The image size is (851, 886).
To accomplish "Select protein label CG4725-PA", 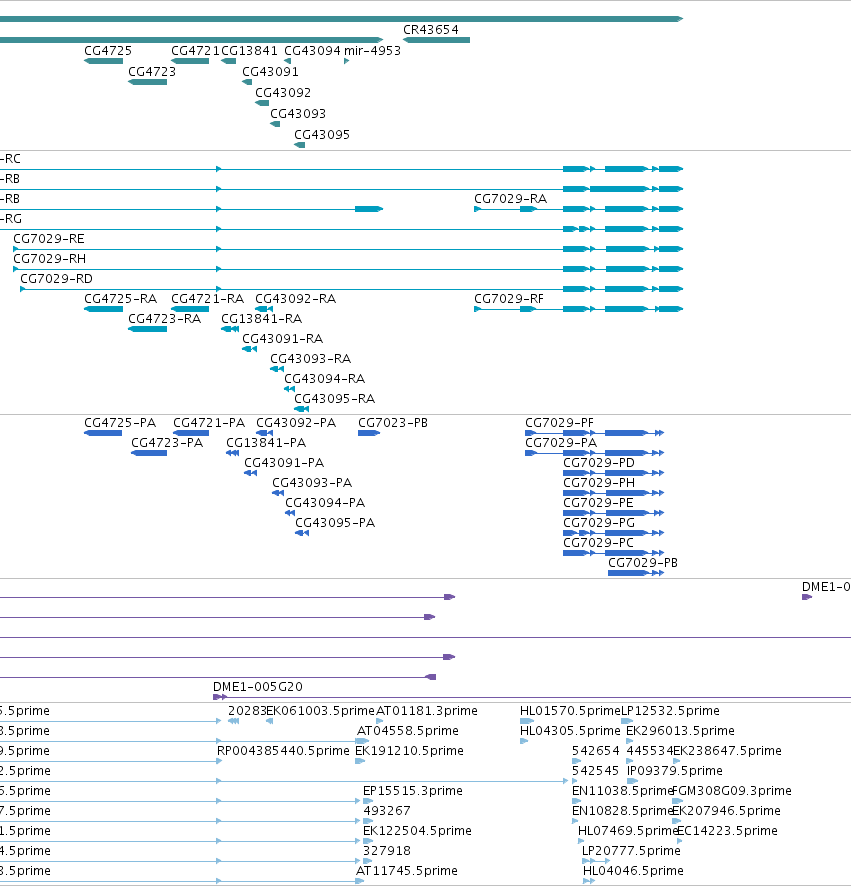I will [x=120, y=423].
